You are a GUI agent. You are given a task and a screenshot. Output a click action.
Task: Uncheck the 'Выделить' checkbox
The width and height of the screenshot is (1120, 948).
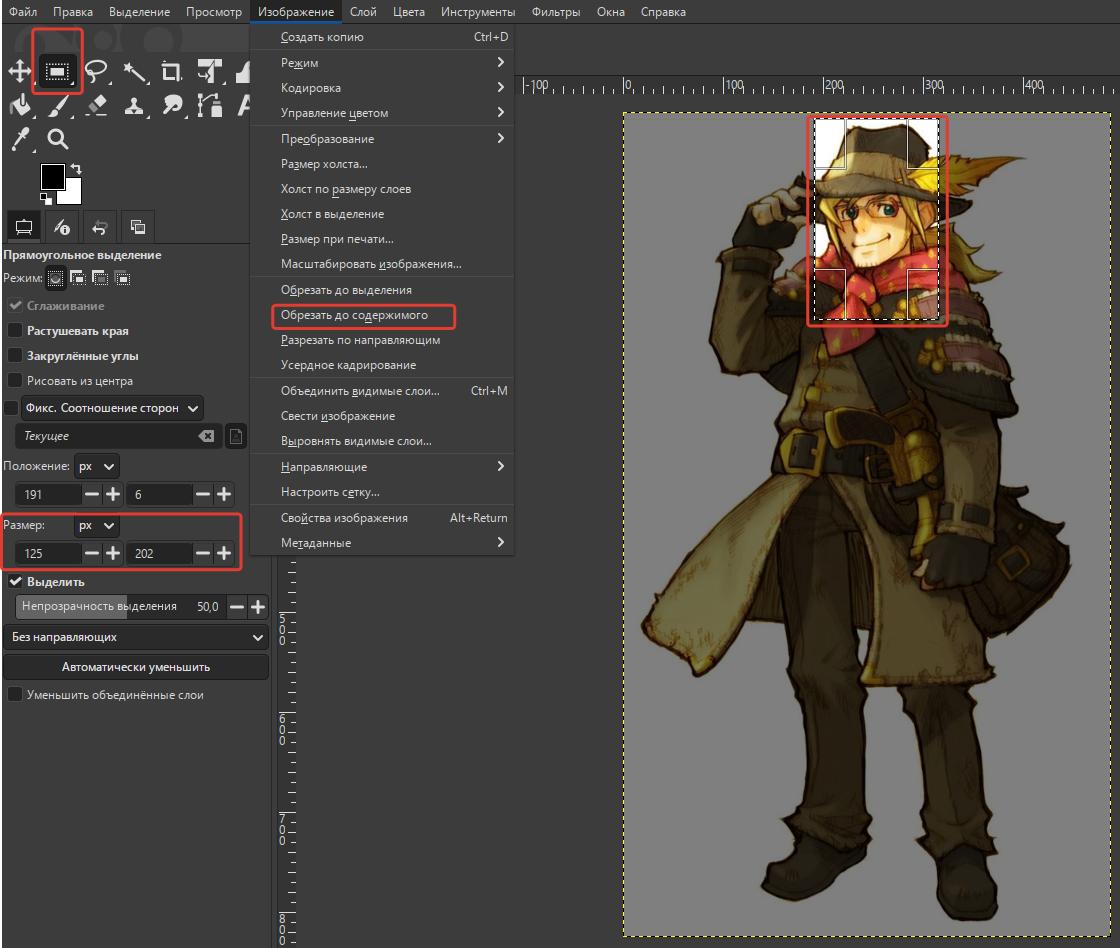(x=15, y=582)
